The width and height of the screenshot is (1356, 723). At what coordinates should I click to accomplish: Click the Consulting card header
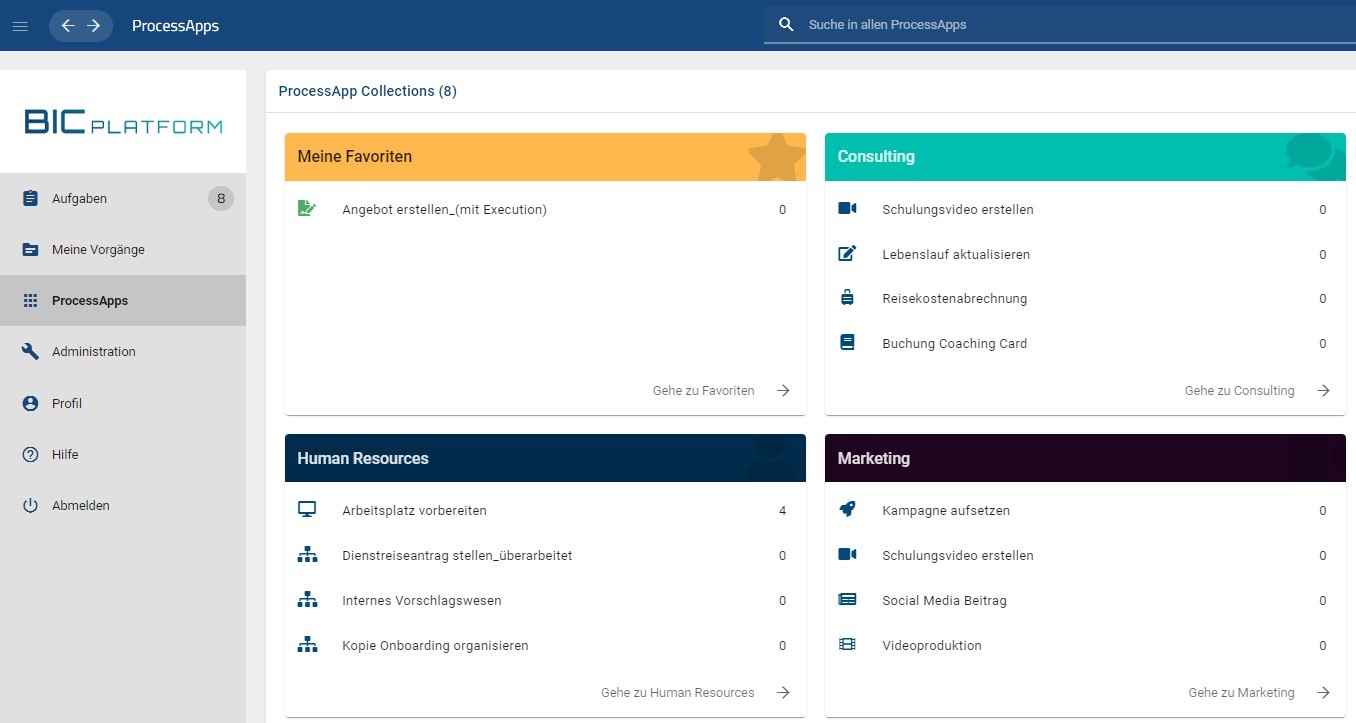click(x=1085, y=157)
